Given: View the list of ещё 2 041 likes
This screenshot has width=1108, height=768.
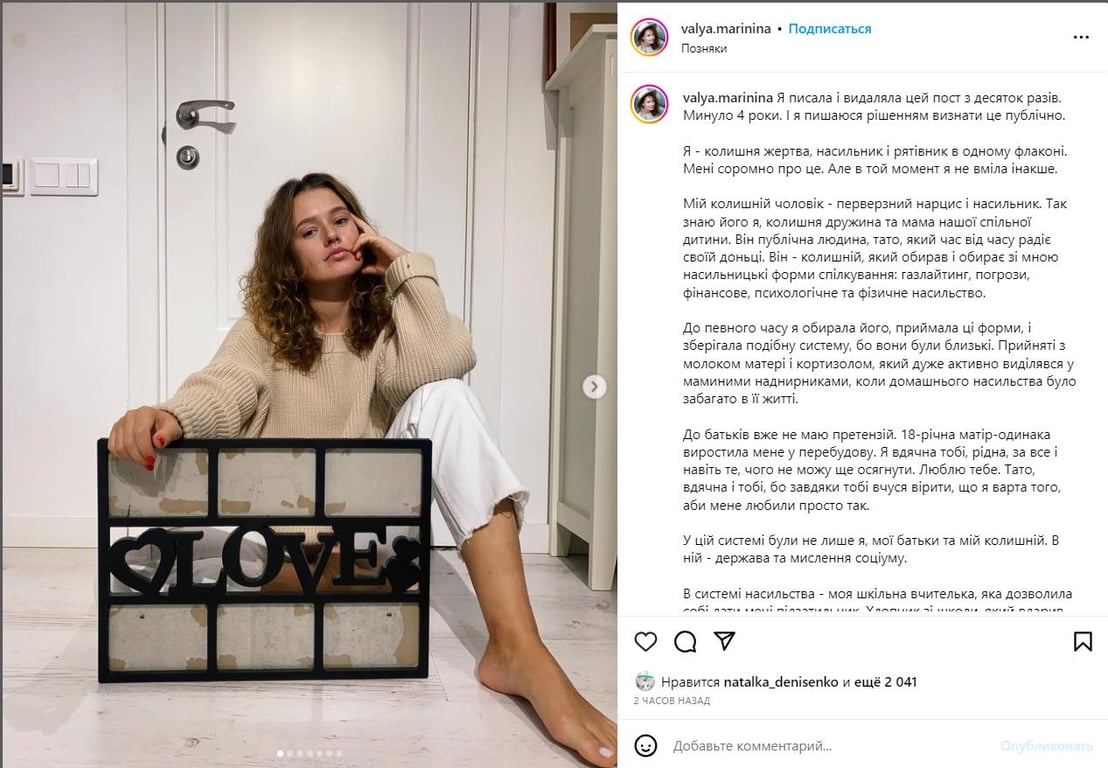Looking at the screenshot, I should click(885, 683).
